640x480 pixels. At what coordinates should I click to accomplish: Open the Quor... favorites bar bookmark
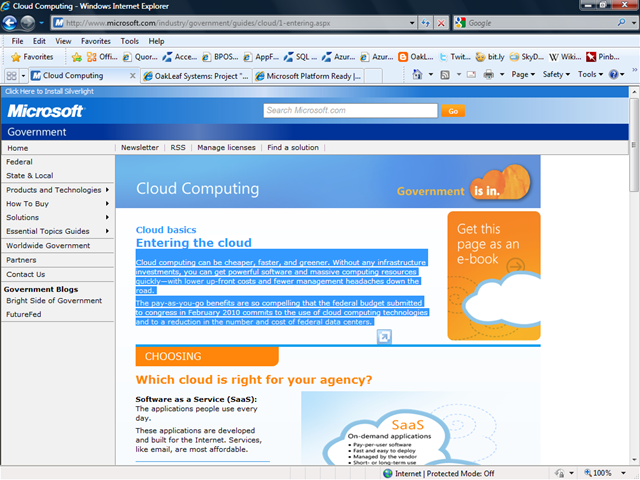140,57
